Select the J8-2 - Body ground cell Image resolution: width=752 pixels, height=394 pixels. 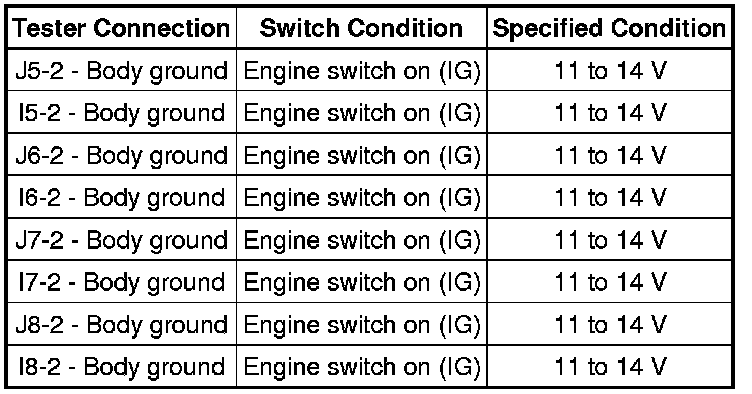[x=122, y=324]
